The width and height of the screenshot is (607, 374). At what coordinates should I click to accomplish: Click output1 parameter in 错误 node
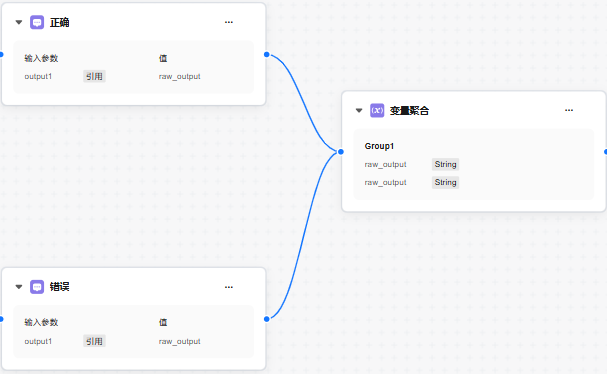point(38,341)
